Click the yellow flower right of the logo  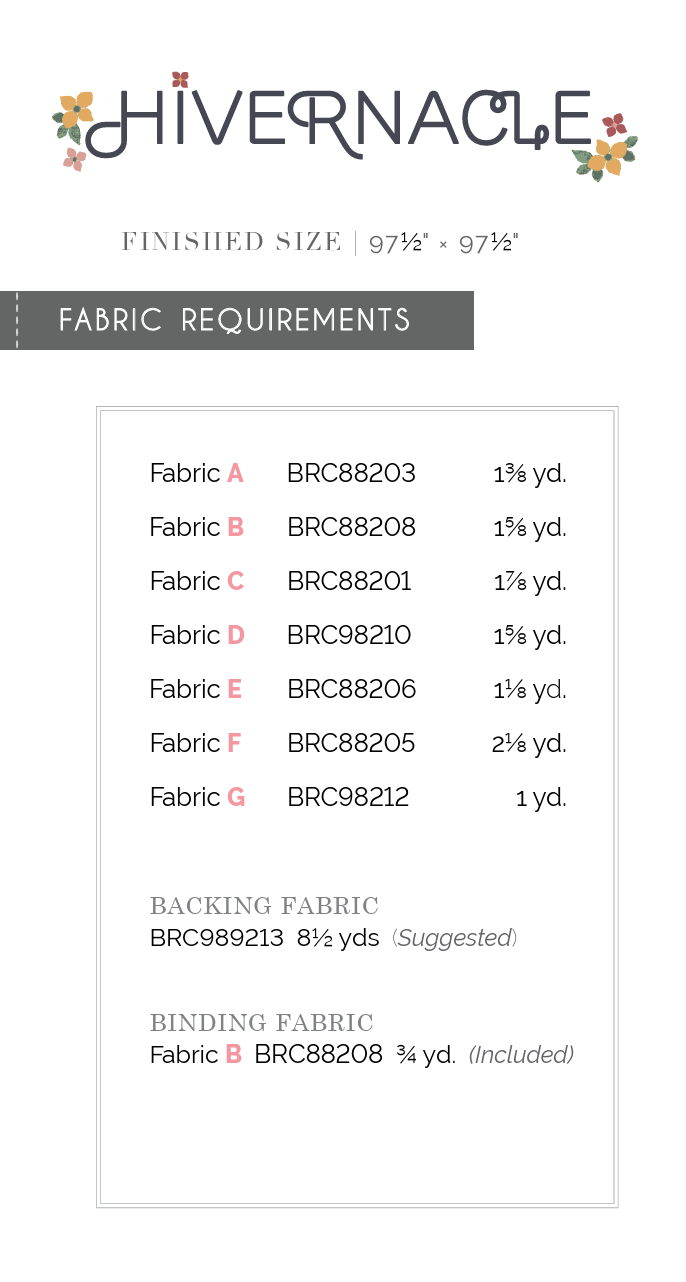[x=610, y=156]
